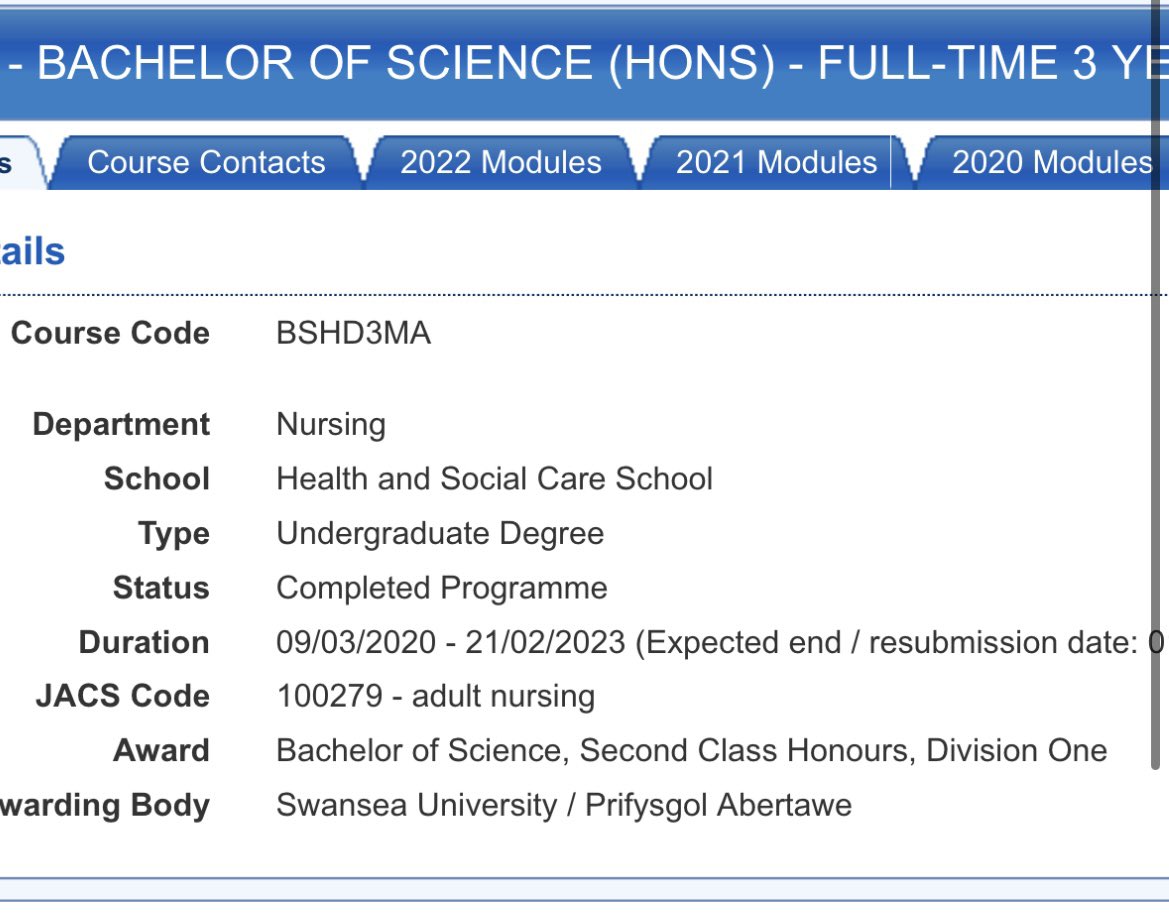Select the partially visible active details tab
This screenshot has height=913, width=1169.
[21, 162]
